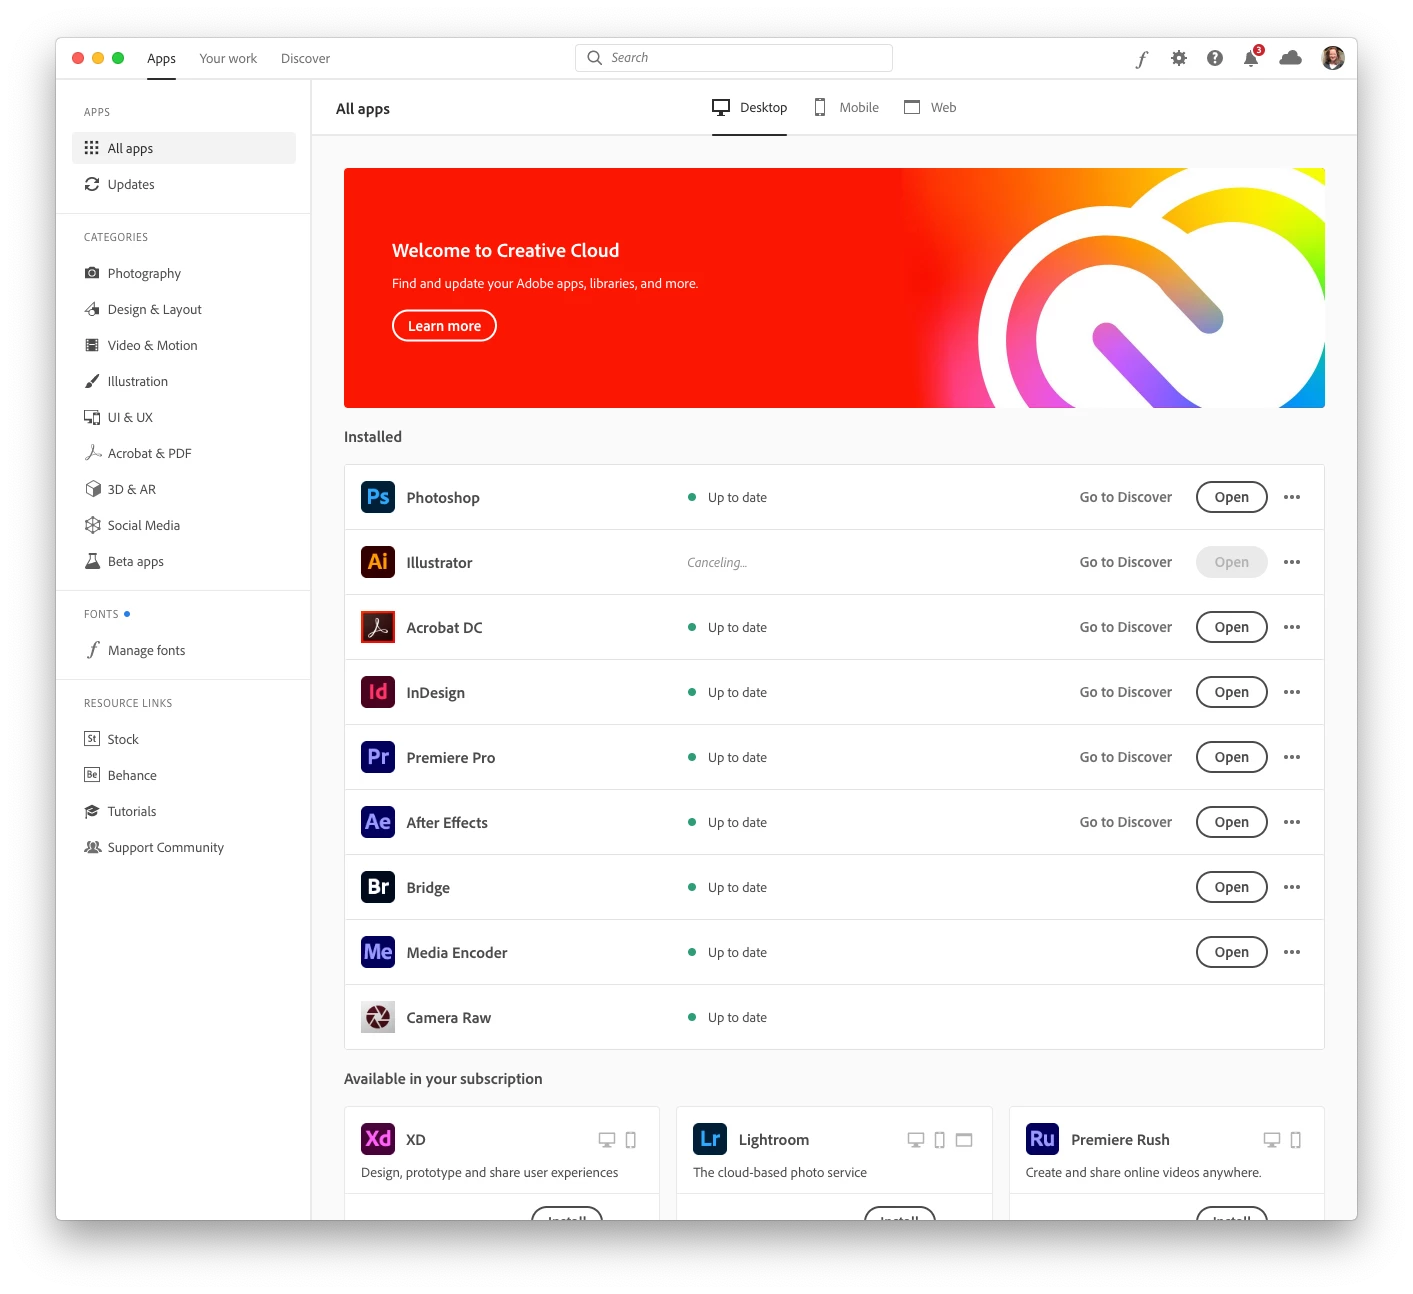The image size is (1413, 1294).
Task: Open more options for After Effects
Action: 1292,822
